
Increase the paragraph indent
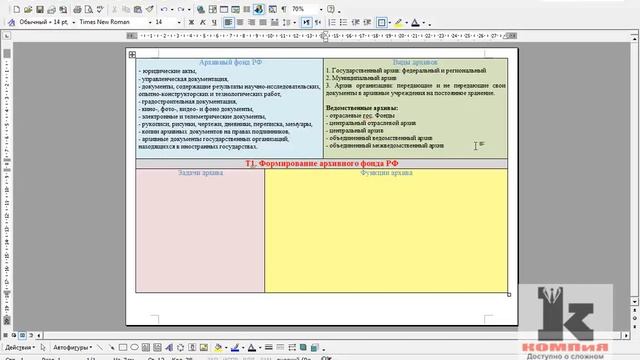367,22
